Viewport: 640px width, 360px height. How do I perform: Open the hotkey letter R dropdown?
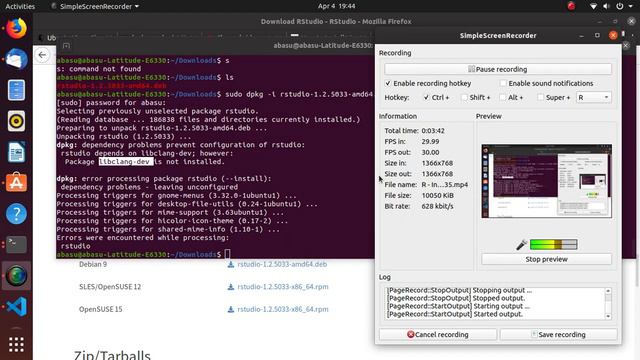tap(593, 98)
